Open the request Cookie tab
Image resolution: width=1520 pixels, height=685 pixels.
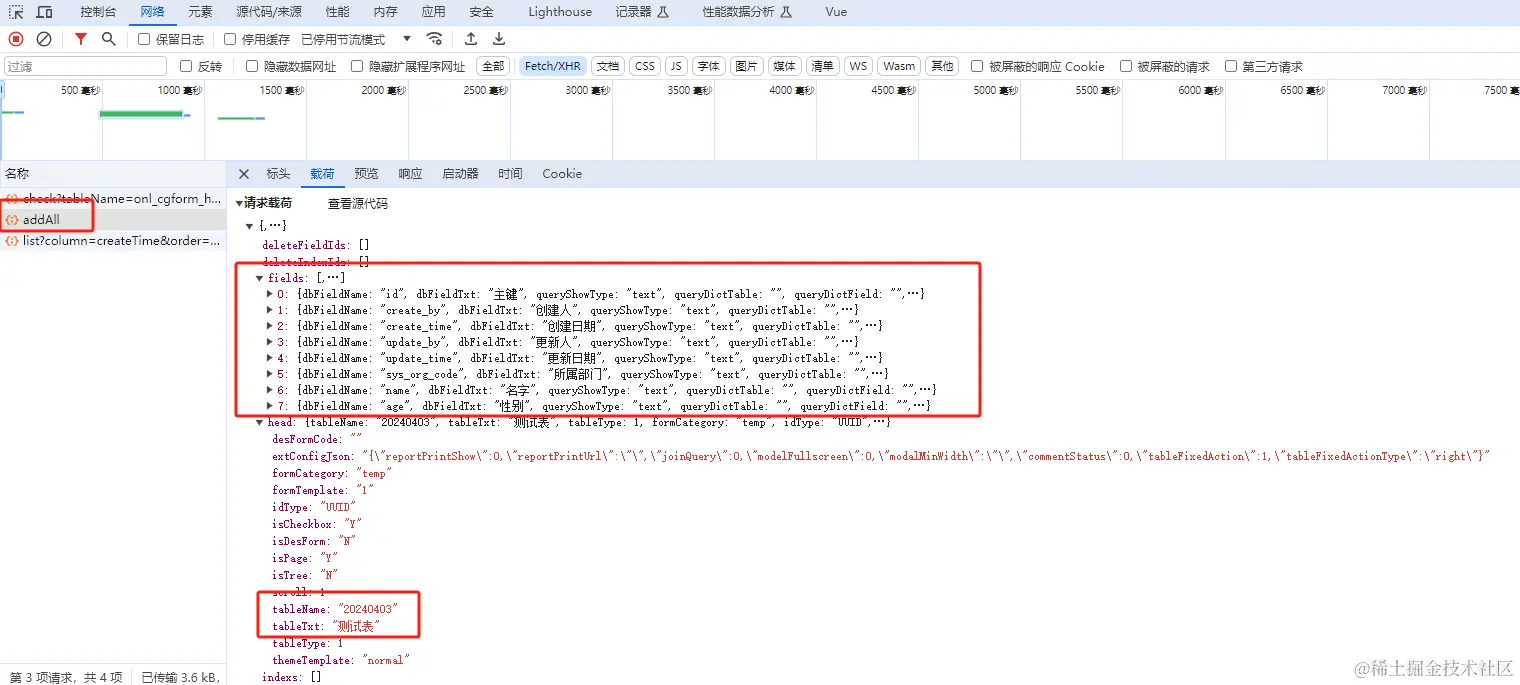coord(562,174)
